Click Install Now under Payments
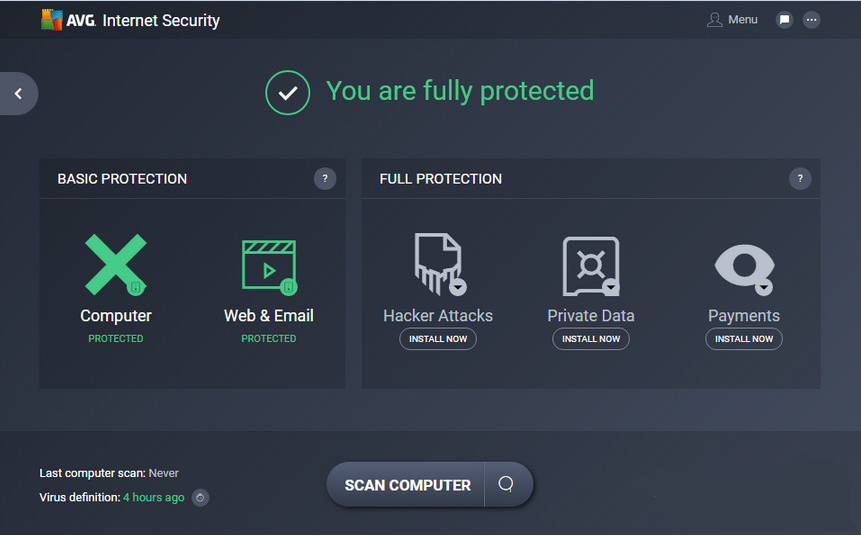 (744, 339)
